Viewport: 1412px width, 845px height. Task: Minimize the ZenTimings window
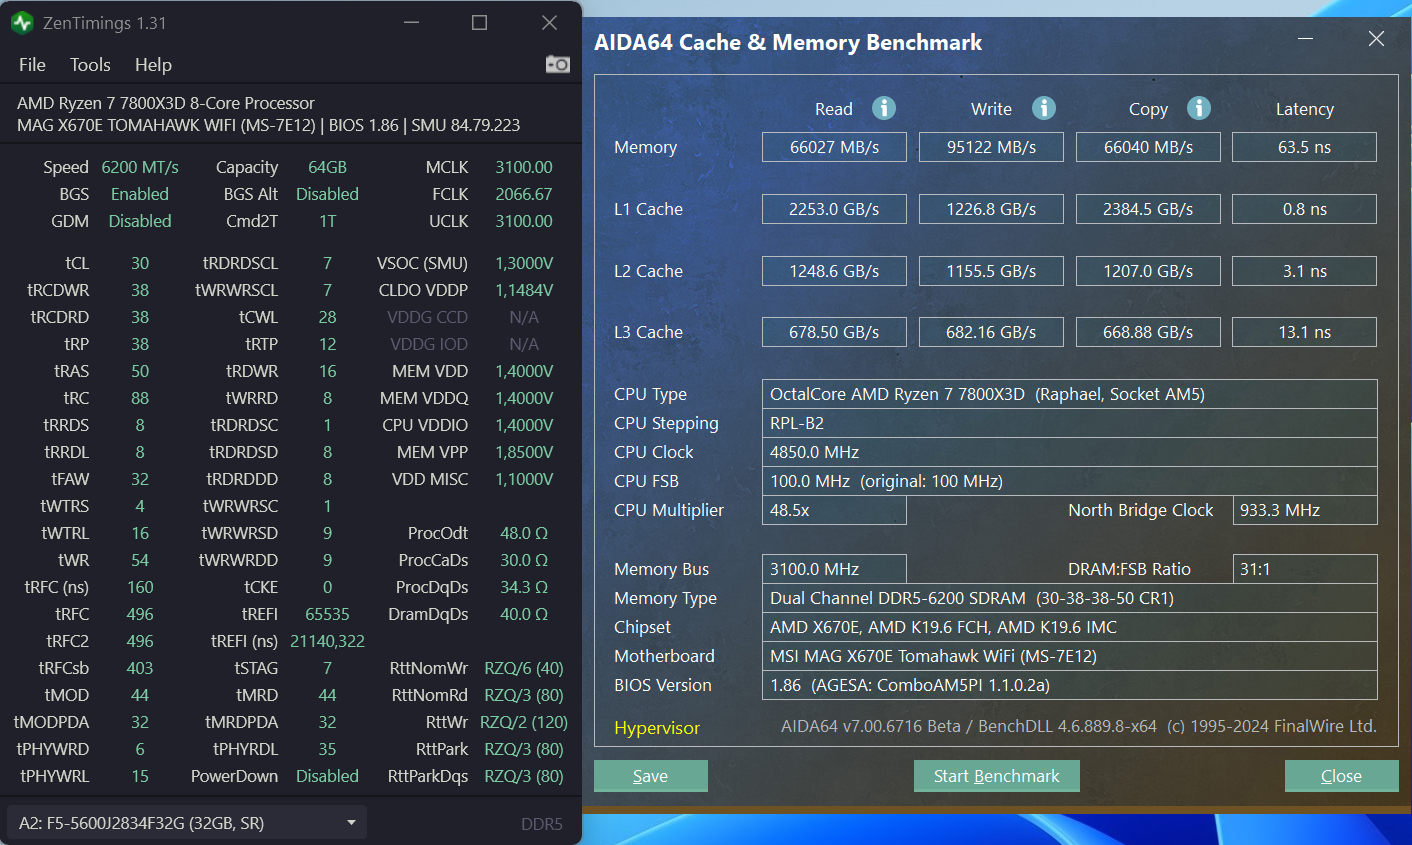(x=412, y=22)
